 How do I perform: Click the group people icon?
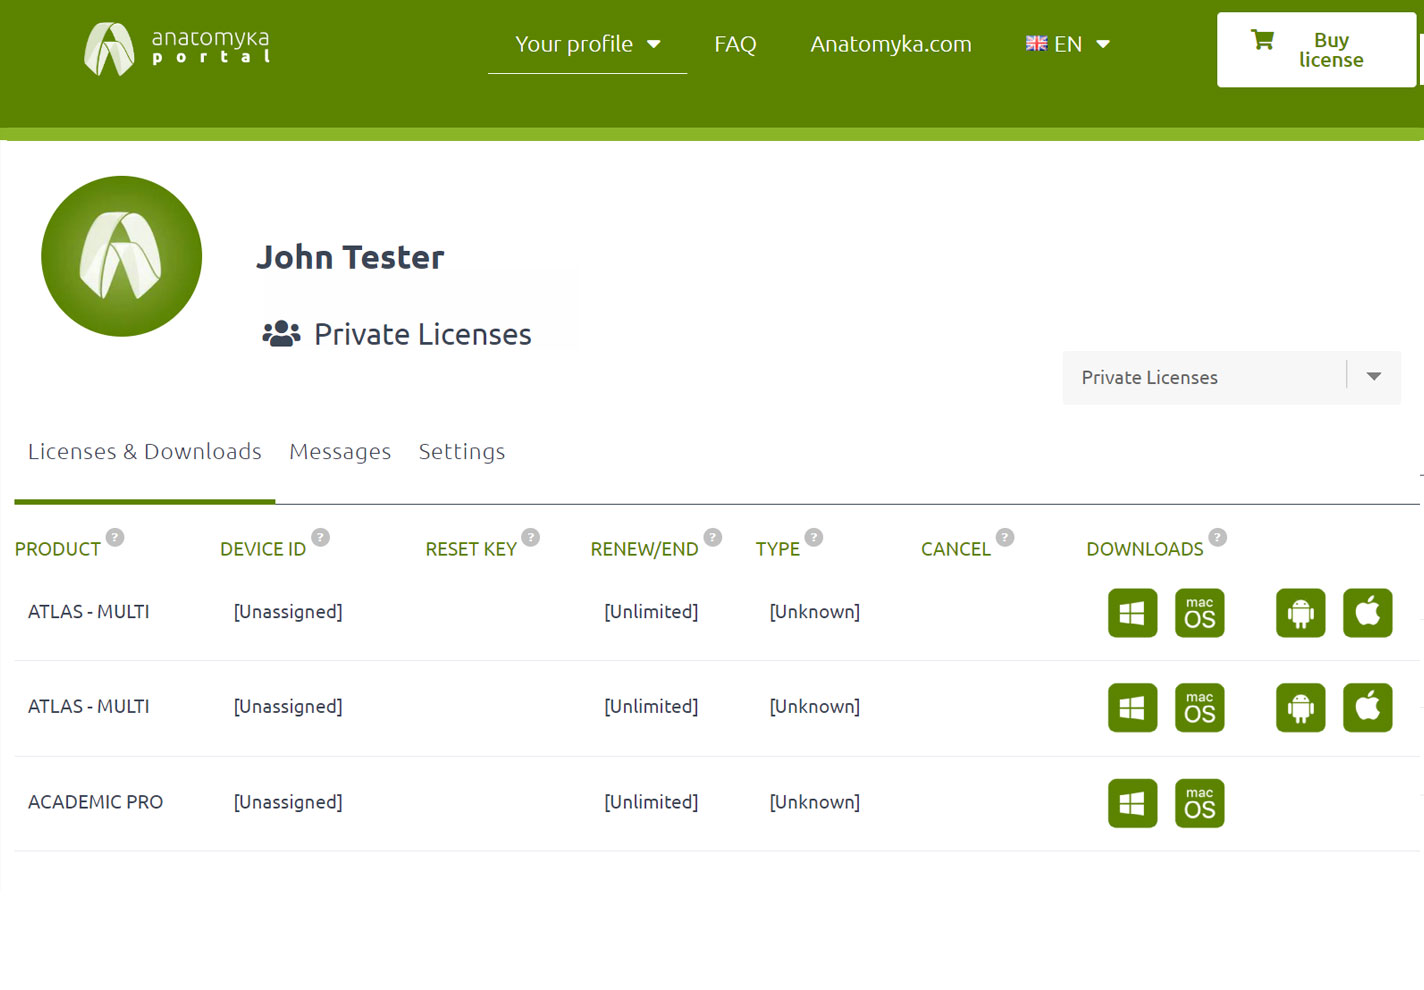[x=281, y=334]
